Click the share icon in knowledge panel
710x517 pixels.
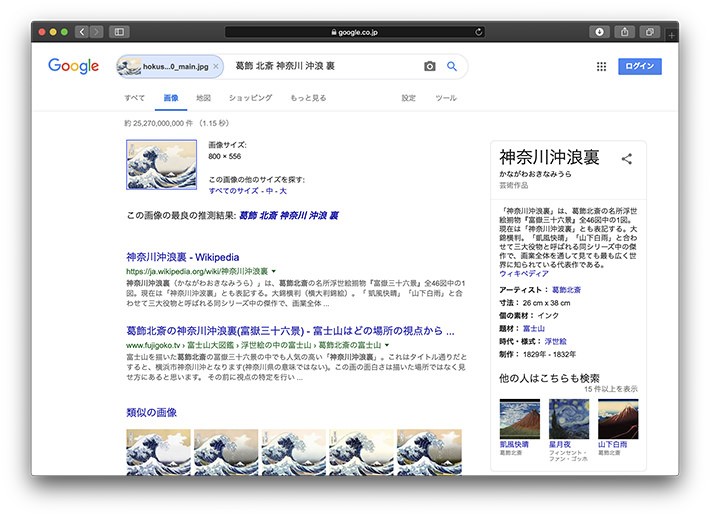[x=627, y=158]
